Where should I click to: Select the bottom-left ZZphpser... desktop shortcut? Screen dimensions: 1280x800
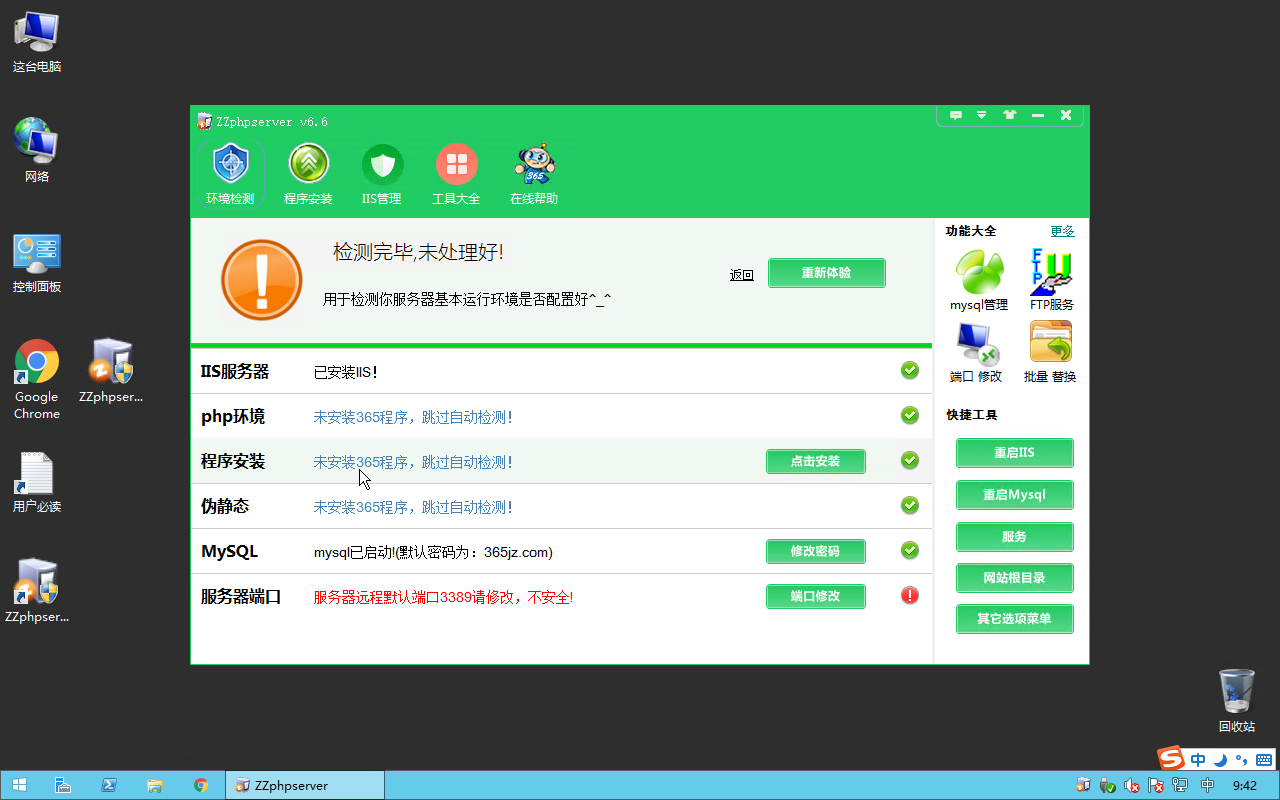pyautogui.click(x=37, y=591)
